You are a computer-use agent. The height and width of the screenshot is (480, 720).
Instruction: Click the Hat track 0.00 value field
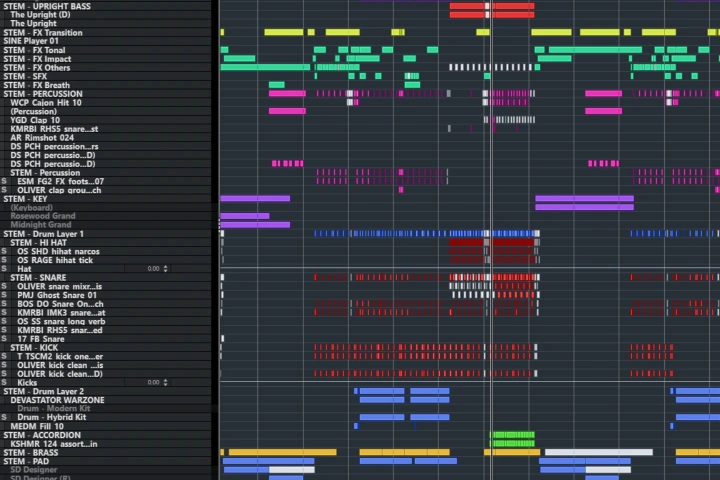[153, 269]
